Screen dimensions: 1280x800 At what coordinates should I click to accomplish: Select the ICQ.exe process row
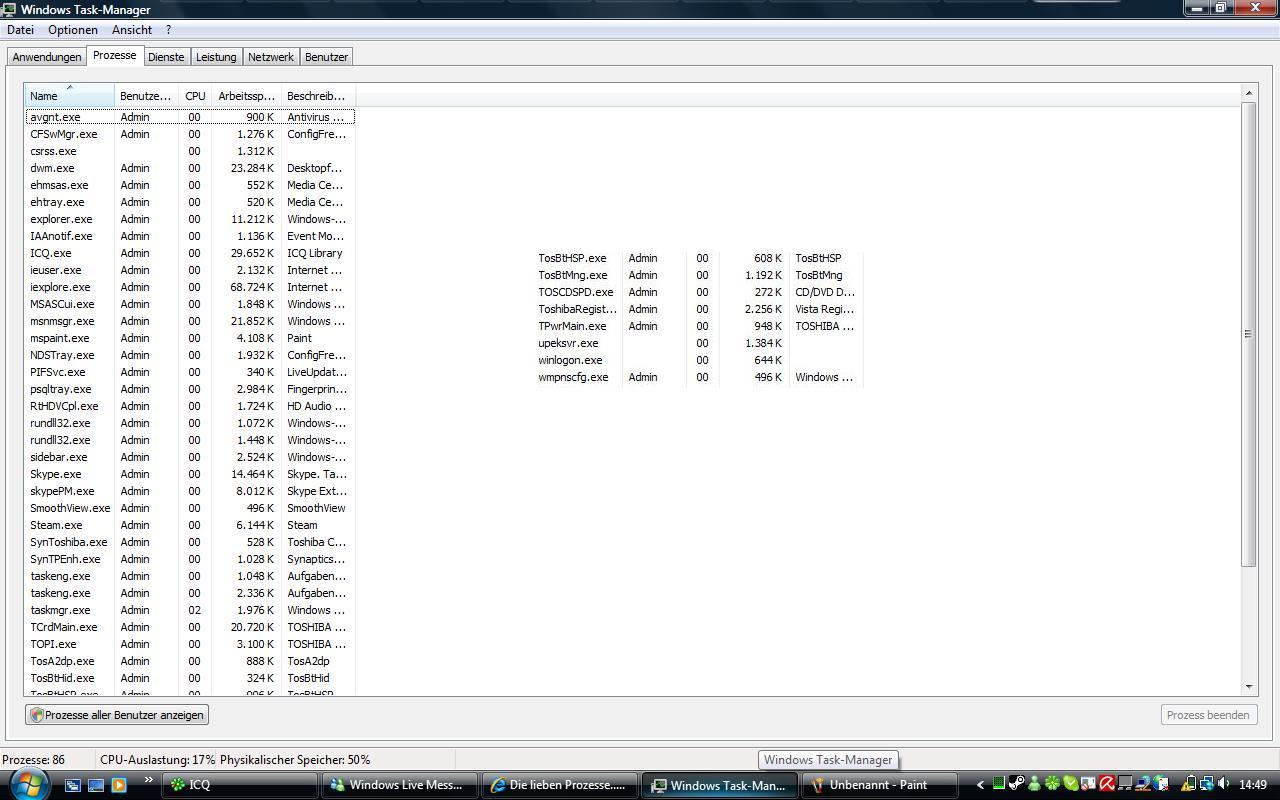click(190, 253)
